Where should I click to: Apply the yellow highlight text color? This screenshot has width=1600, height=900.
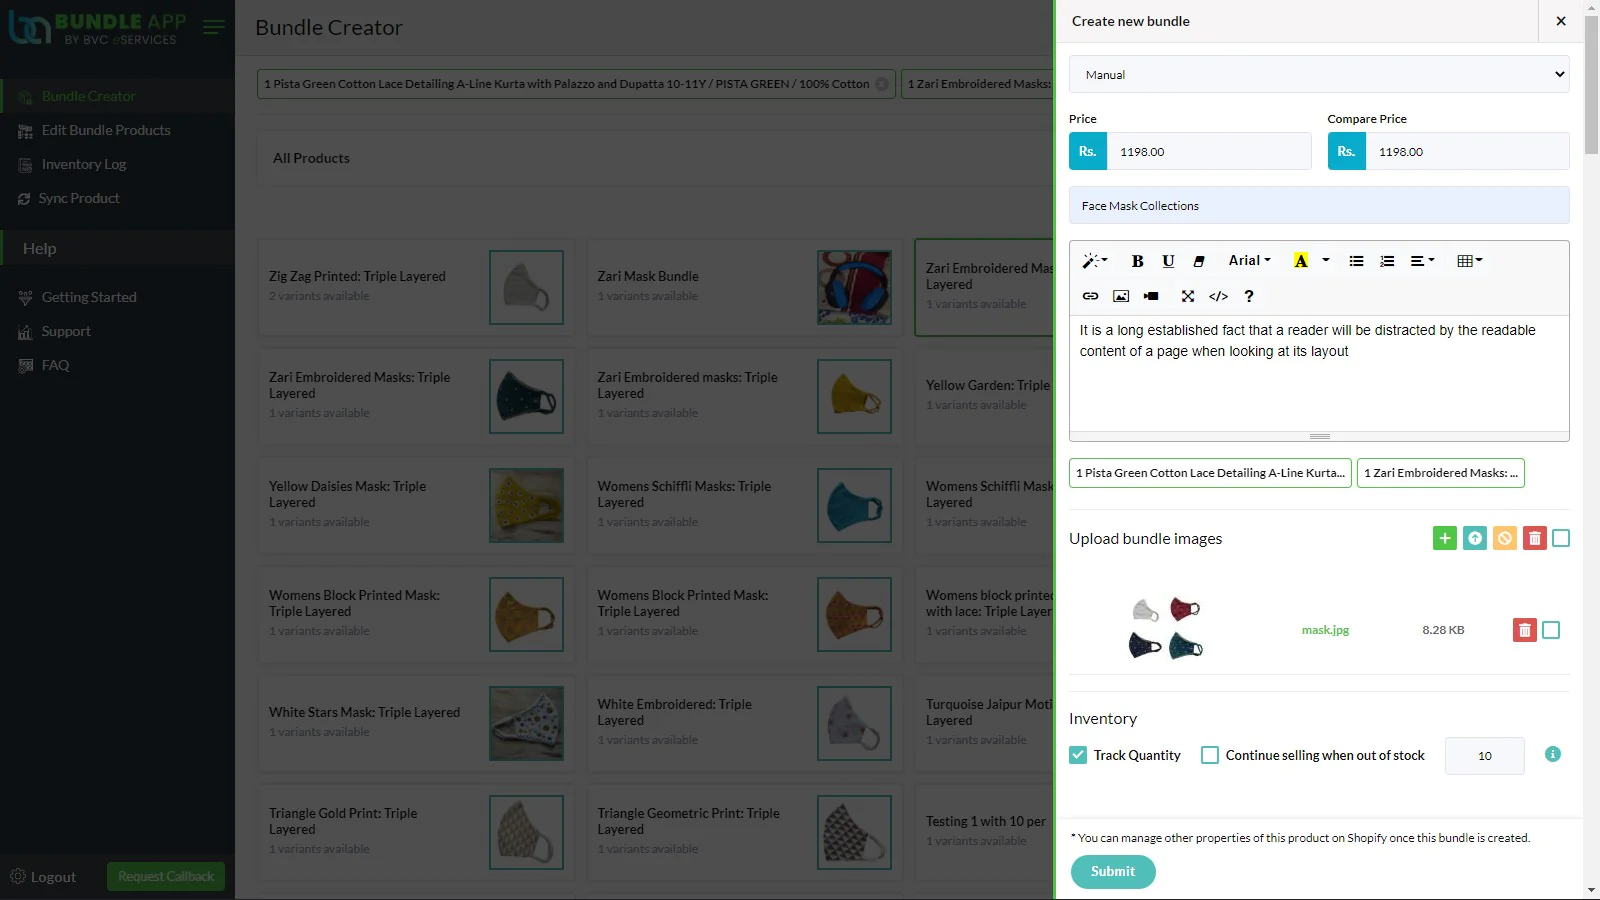pos(1300,261)
